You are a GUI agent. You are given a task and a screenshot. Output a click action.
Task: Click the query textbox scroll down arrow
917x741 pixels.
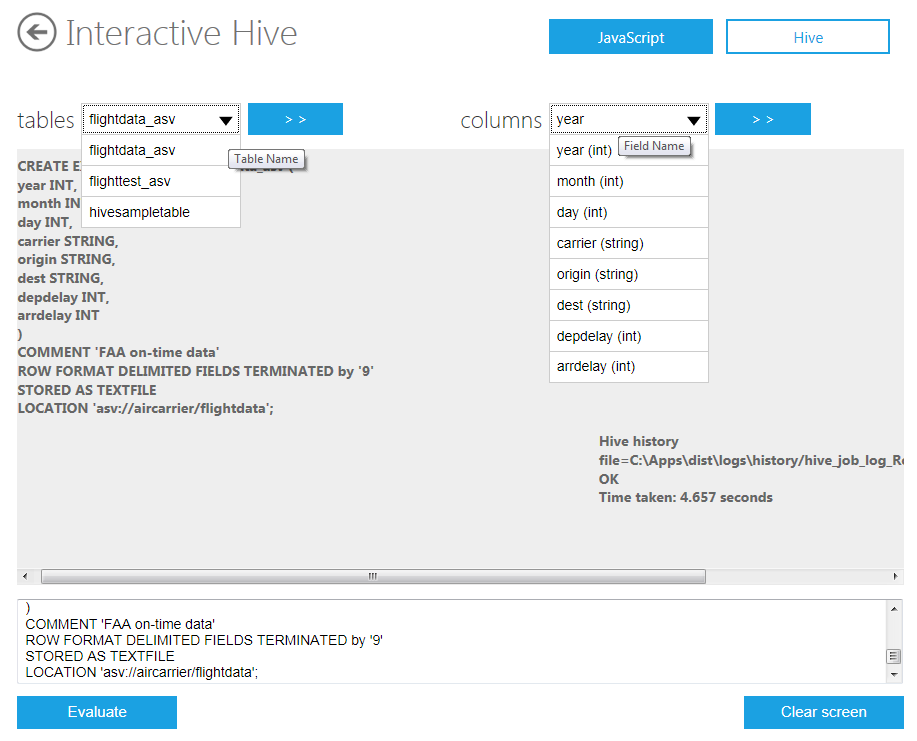894,676
